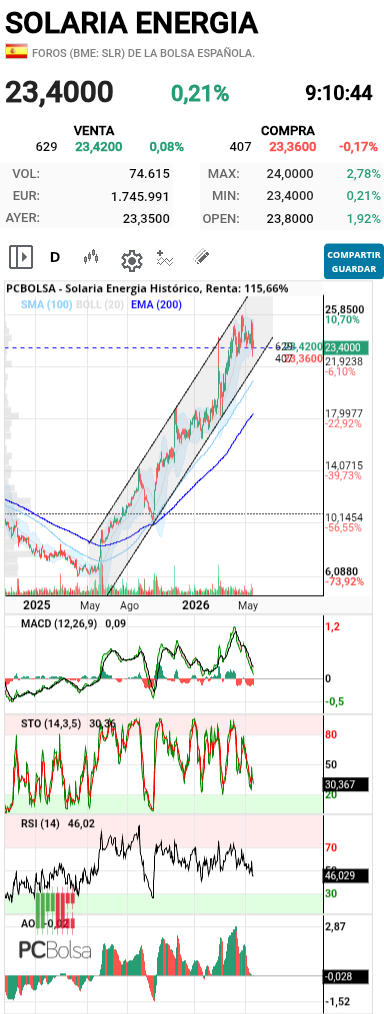Click the 17,9977 price axis label
384x1014 pixels.
(345, 413)
